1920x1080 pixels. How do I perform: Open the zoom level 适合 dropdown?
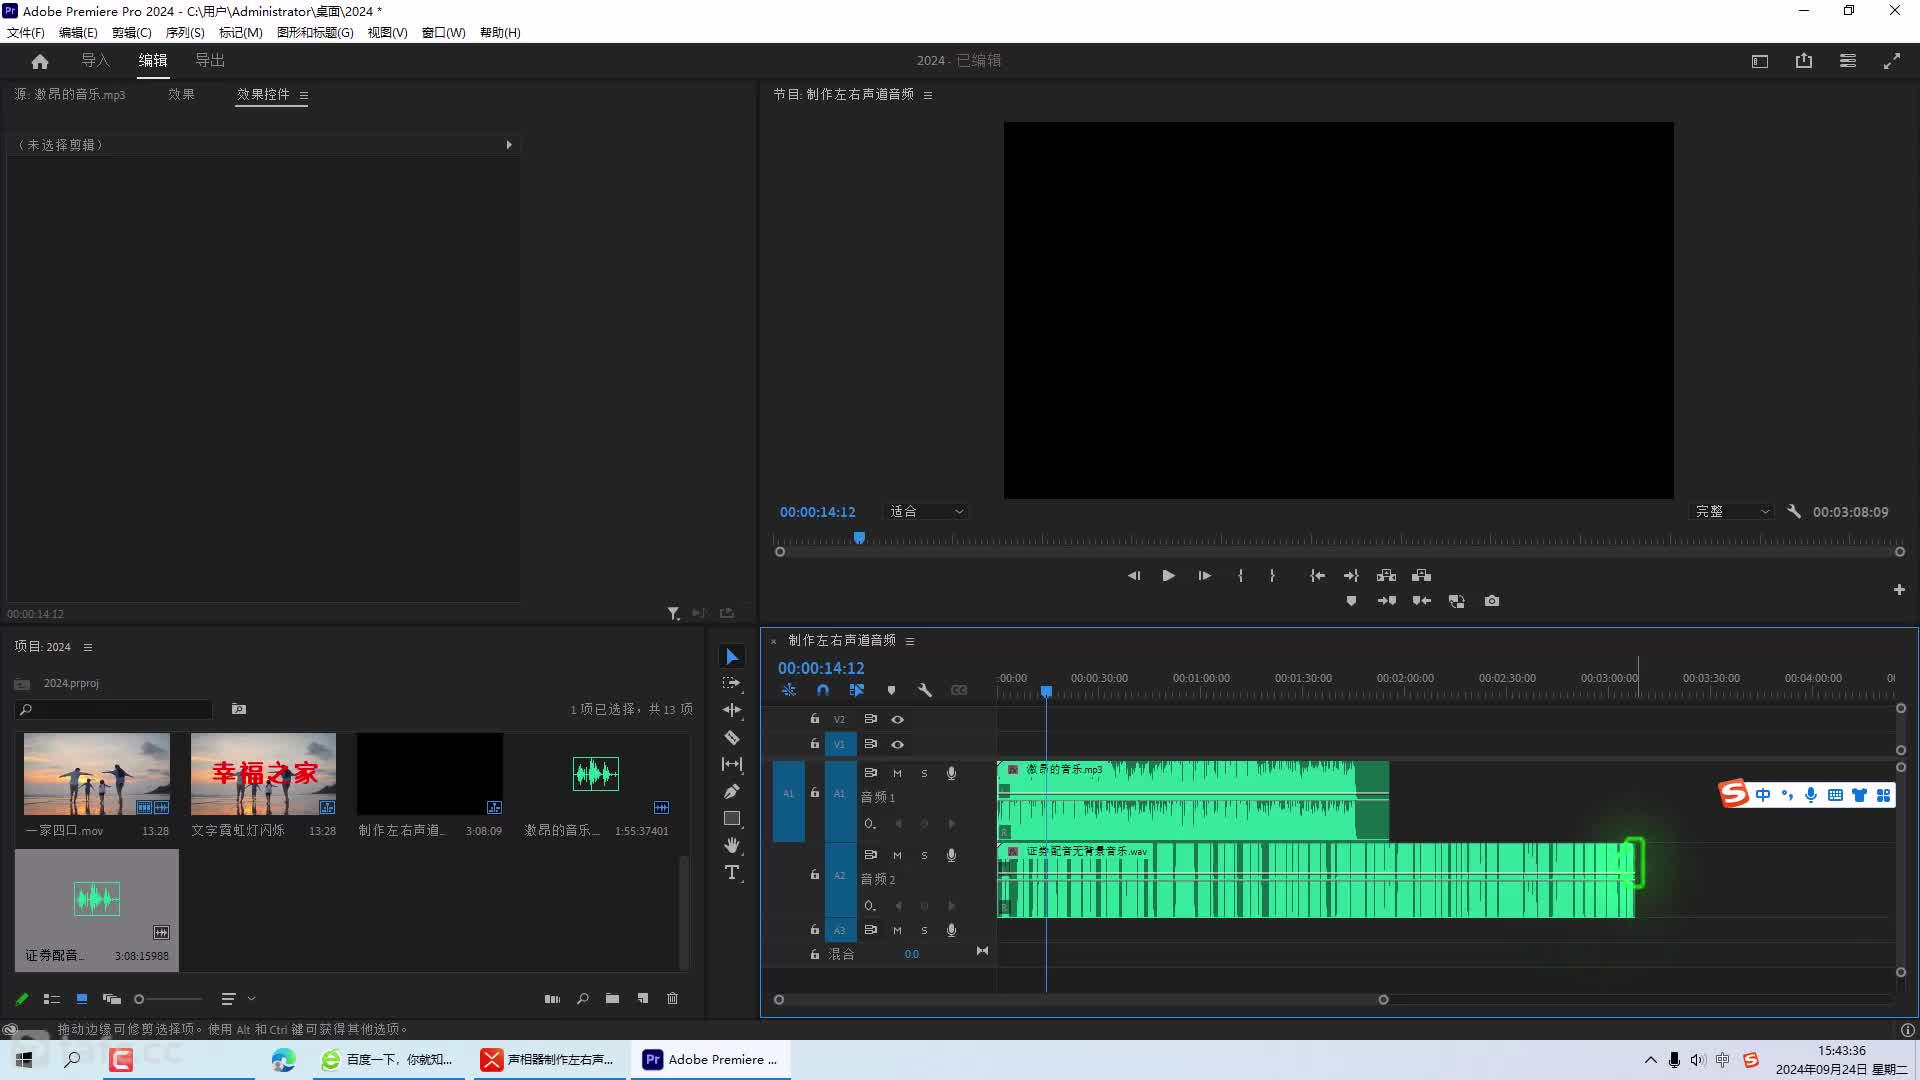pos(926,511)
